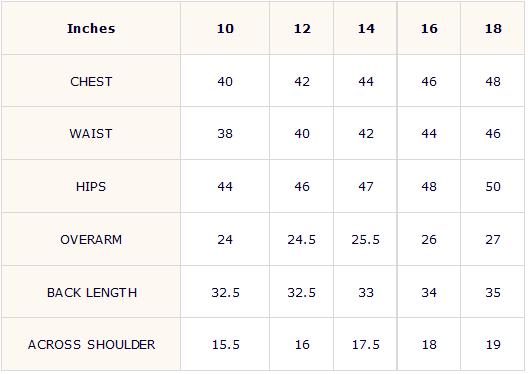Click the ACROSS SHOULDER row label
The width and height of the screenshot is (528, 374).
click(92, 345)
